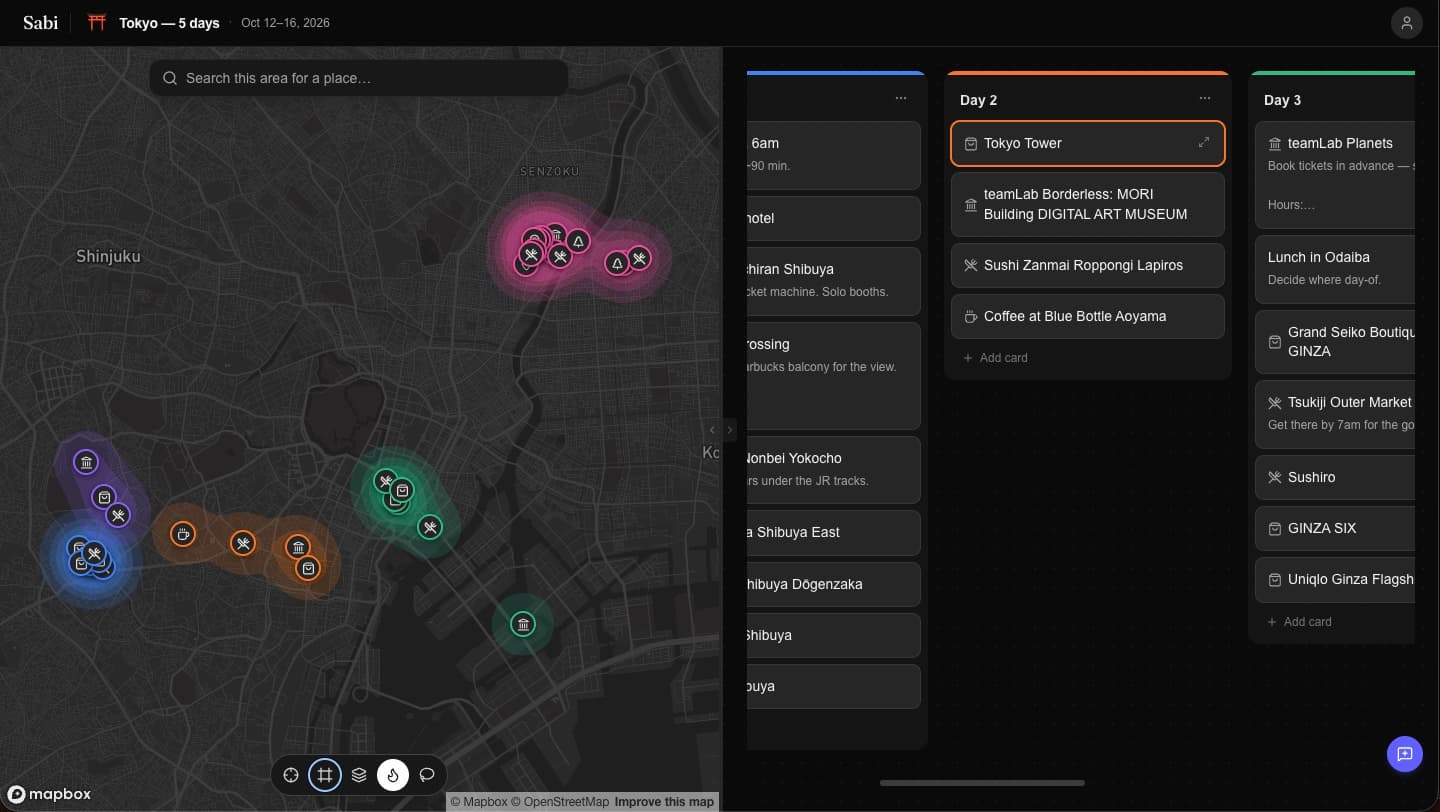Click the purple museum pin on the map

click(x=87, y=462)
